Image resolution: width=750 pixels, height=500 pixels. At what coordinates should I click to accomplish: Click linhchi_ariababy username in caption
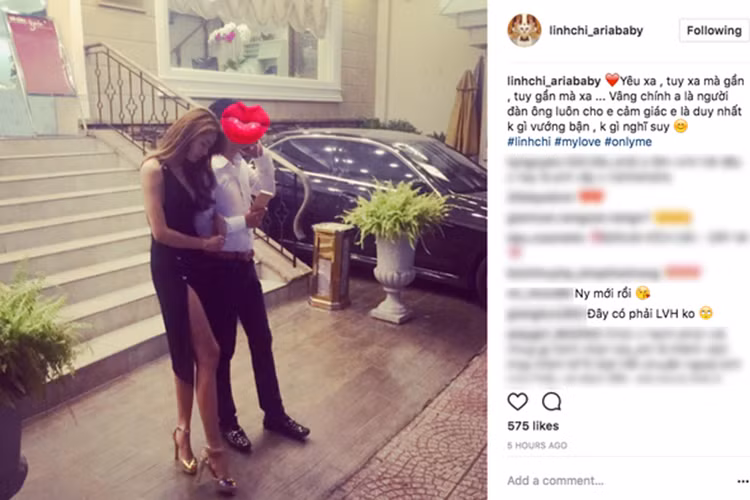tap(554, 81)
